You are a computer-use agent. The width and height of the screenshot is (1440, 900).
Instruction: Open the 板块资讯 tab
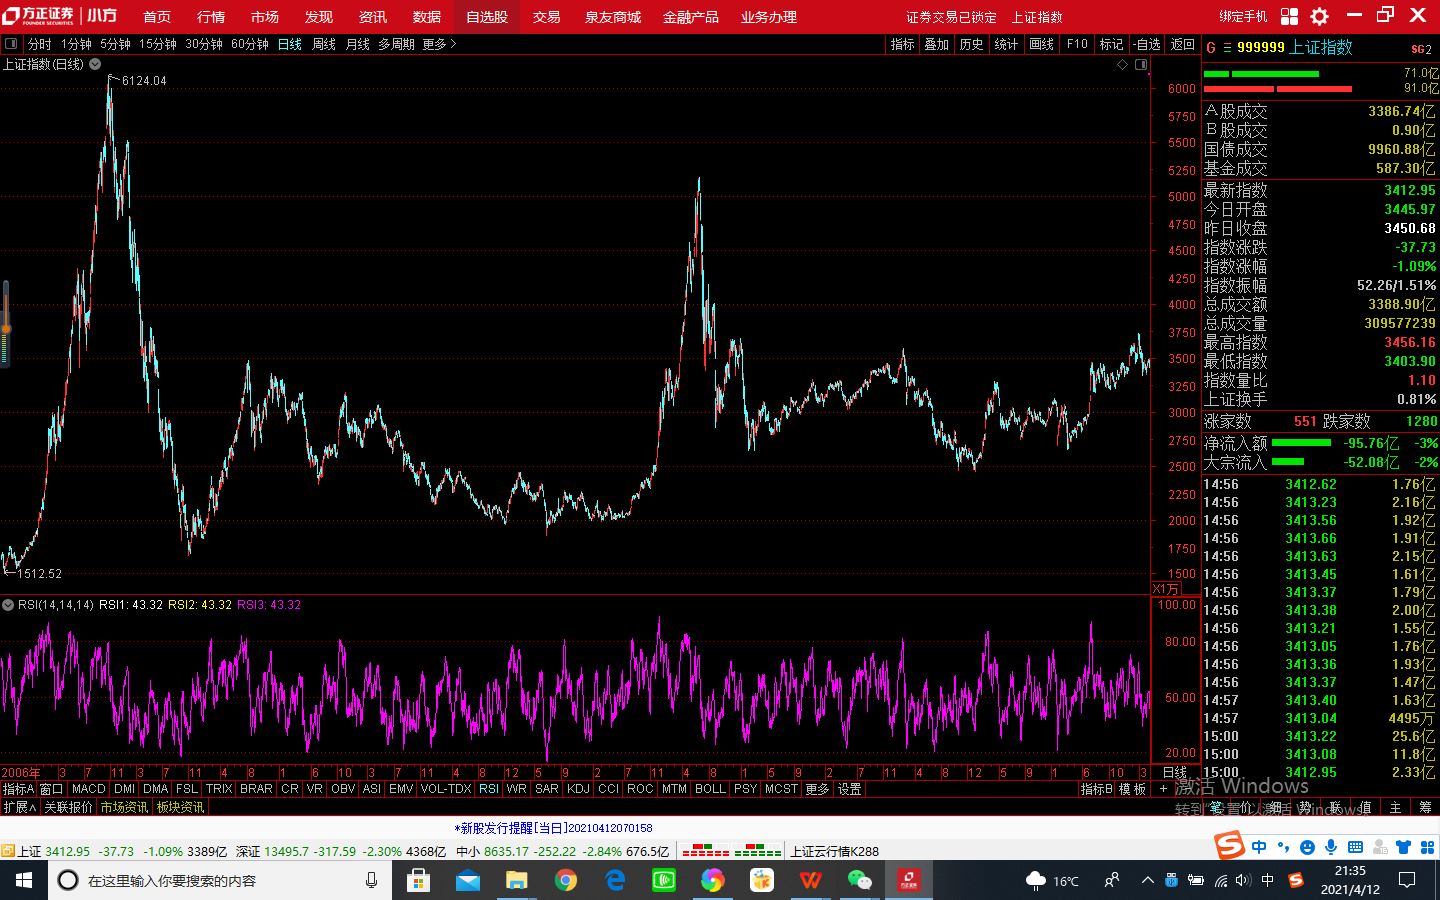tap(180, 807)
